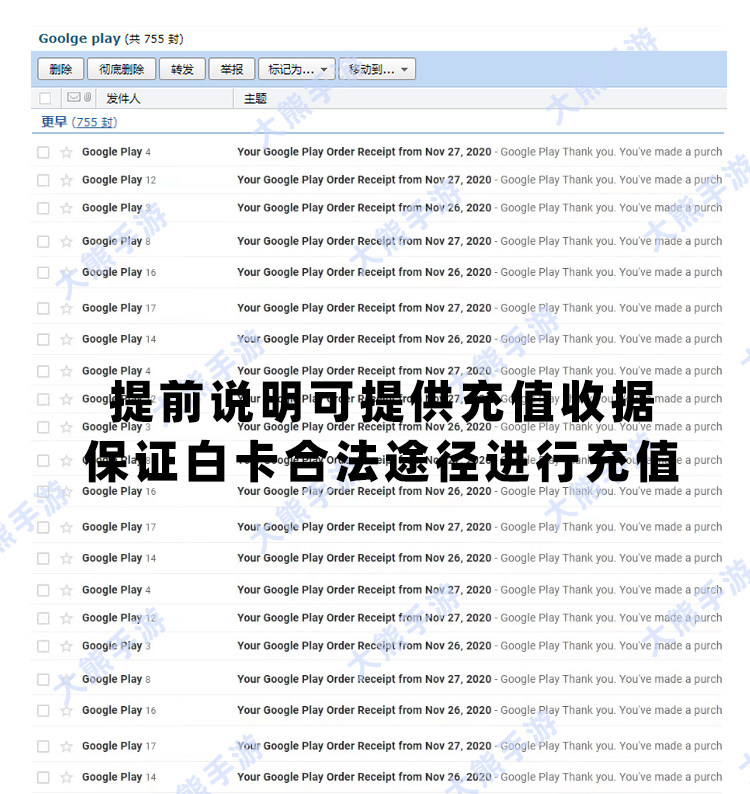
Task: Select checkbox of topmost Google Play 14 row
Action: (x=44, y=339)
